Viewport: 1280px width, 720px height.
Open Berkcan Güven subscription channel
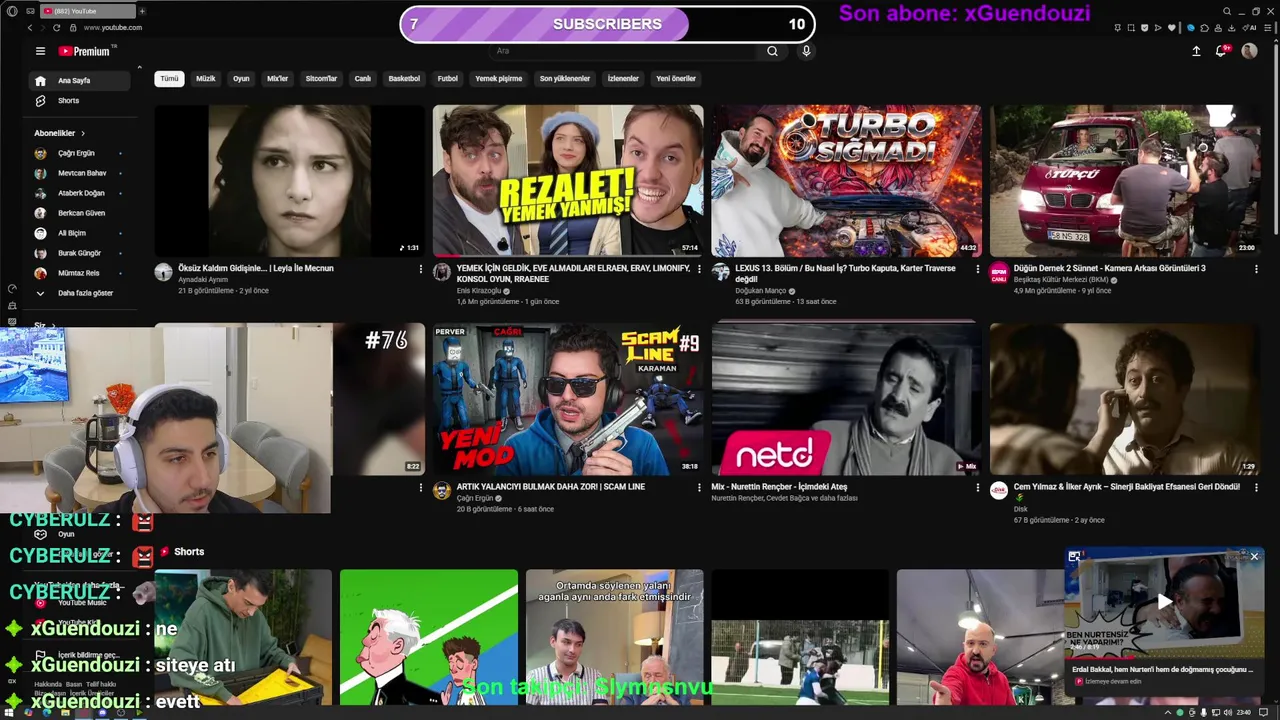point(81,213)
